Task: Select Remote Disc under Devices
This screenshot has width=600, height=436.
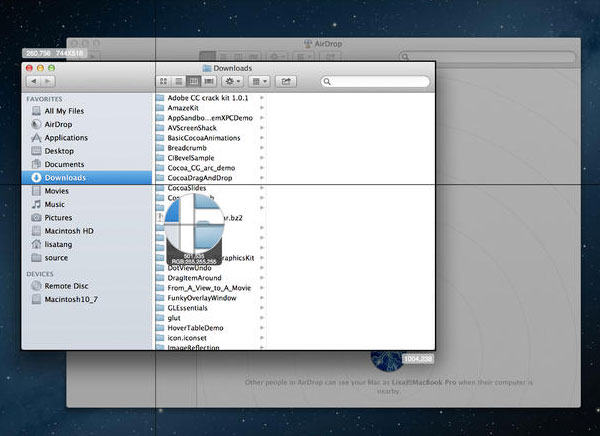Action: [87, 286]
